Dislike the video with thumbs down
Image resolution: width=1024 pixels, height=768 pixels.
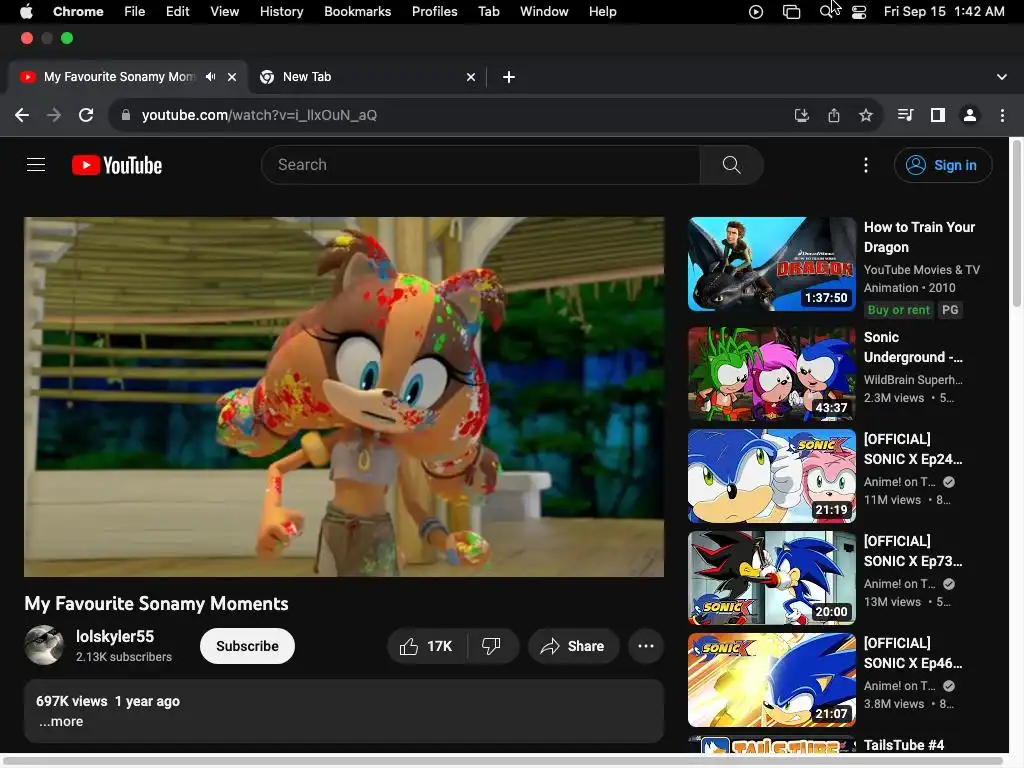point(491,647)
